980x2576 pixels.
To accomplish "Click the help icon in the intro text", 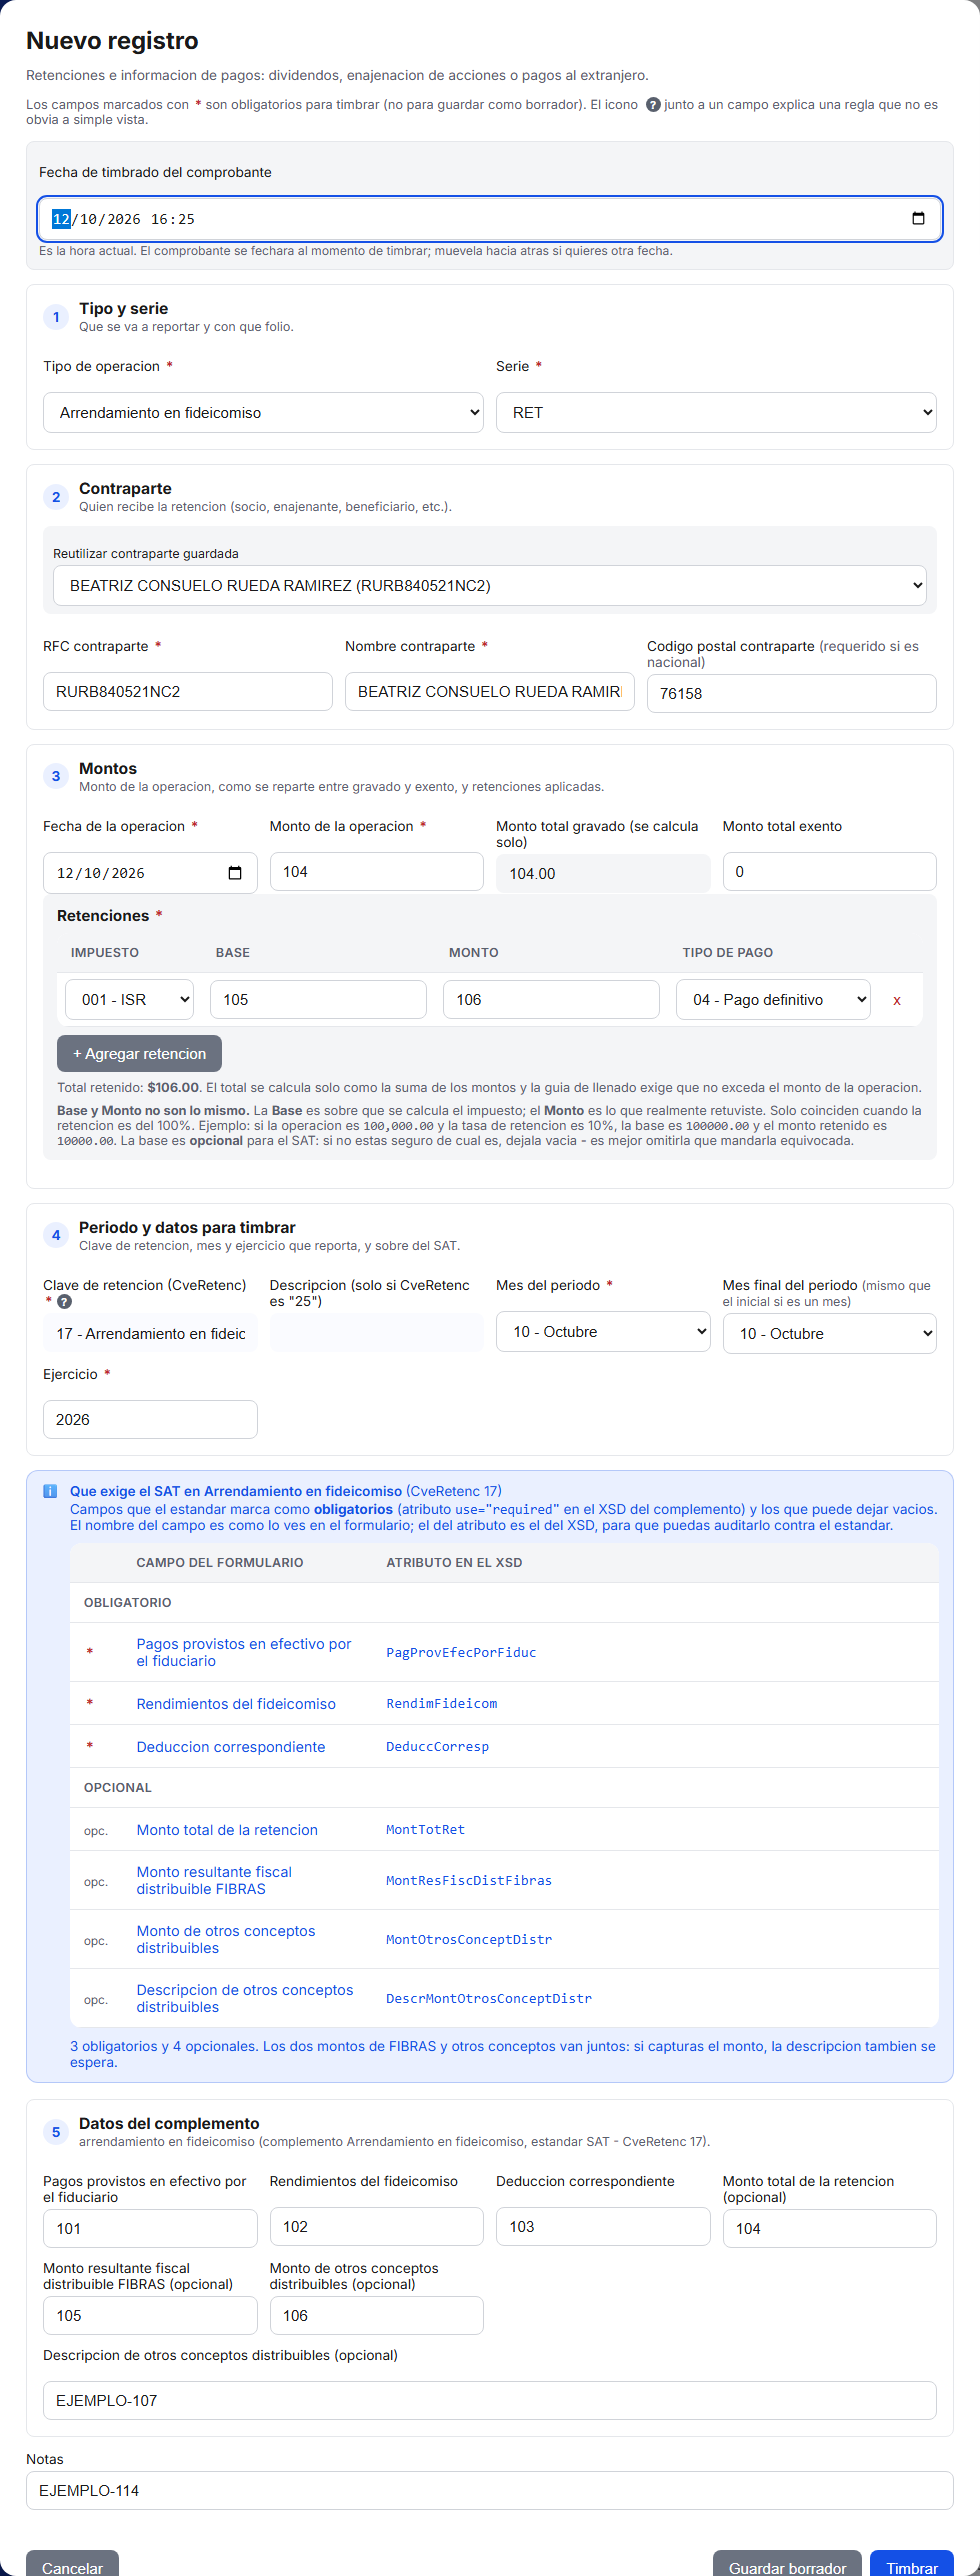I will pyautogui.click(x=653, y=105).
